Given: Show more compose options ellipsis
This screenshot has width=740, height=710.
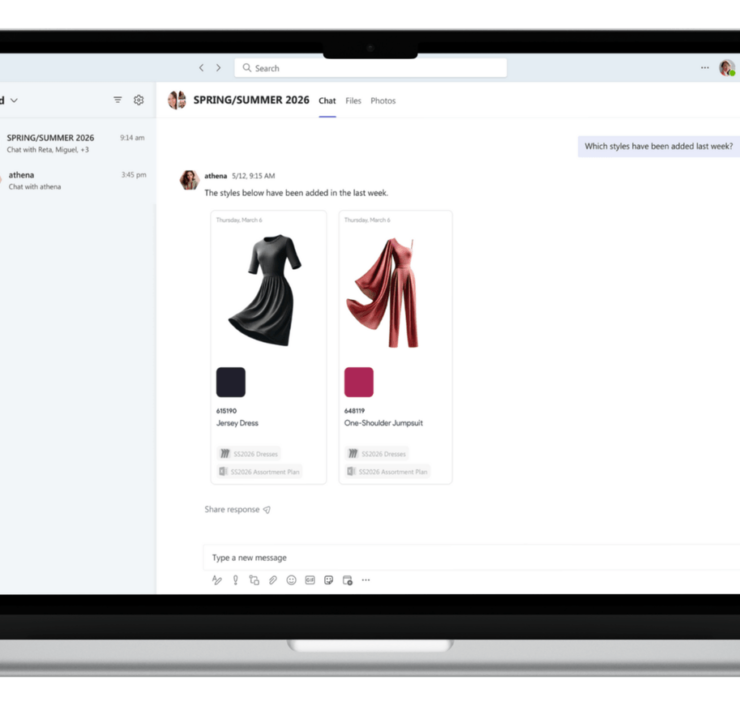Looking at the screenshot, I should pos(366,580).
